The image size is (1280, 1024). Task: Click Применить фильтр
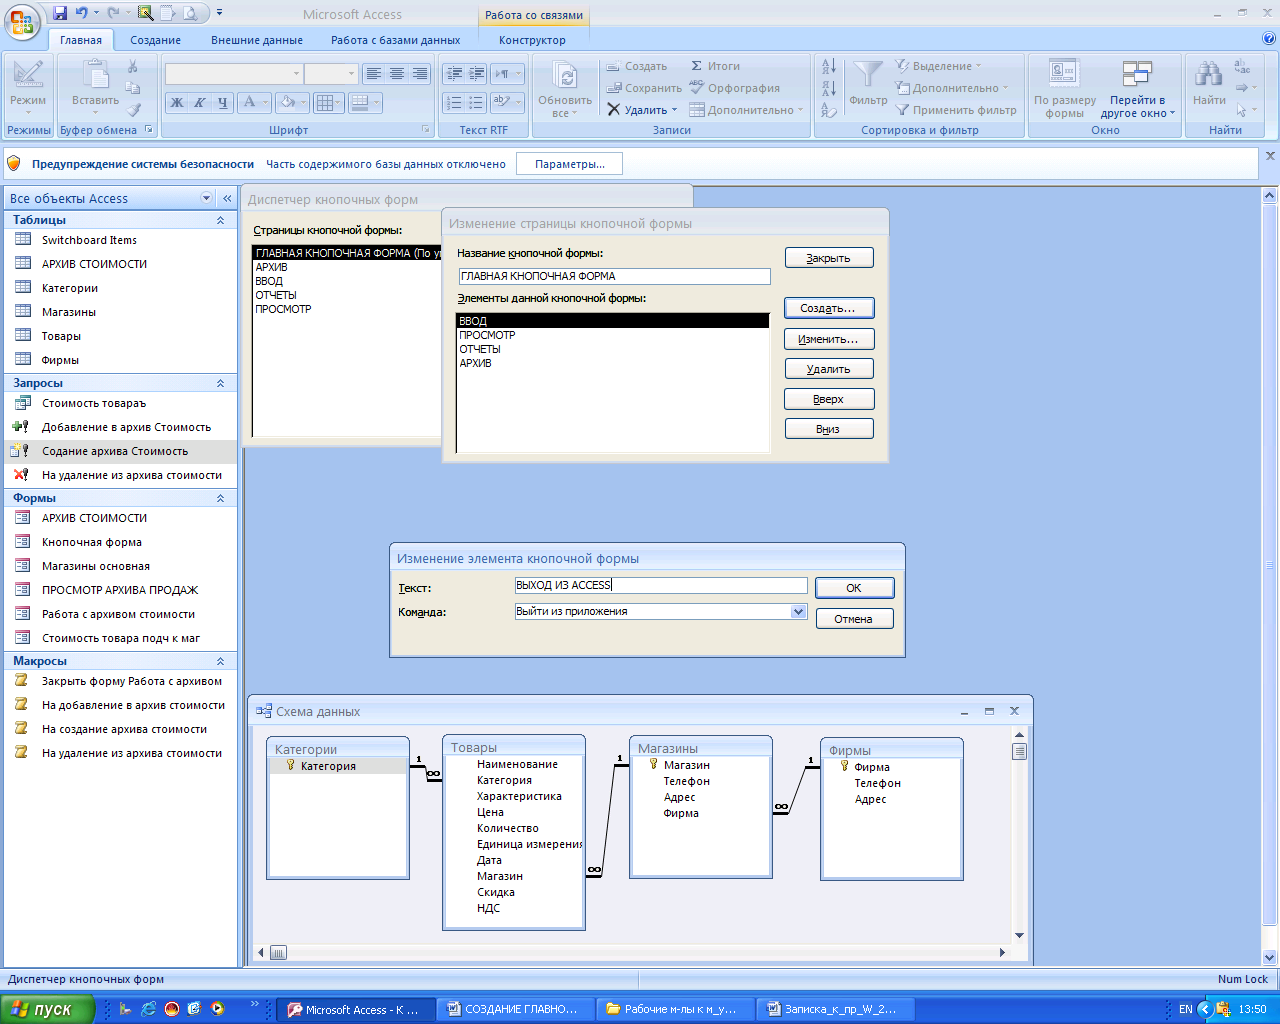(x=955, y=110)
